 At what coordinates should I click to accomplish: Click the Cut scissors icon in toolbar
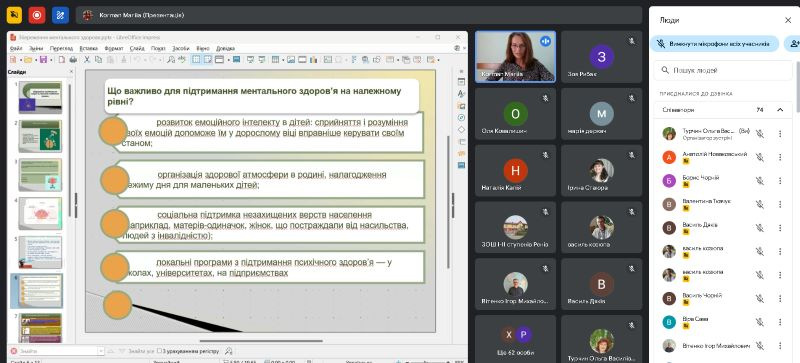point(87,60)
